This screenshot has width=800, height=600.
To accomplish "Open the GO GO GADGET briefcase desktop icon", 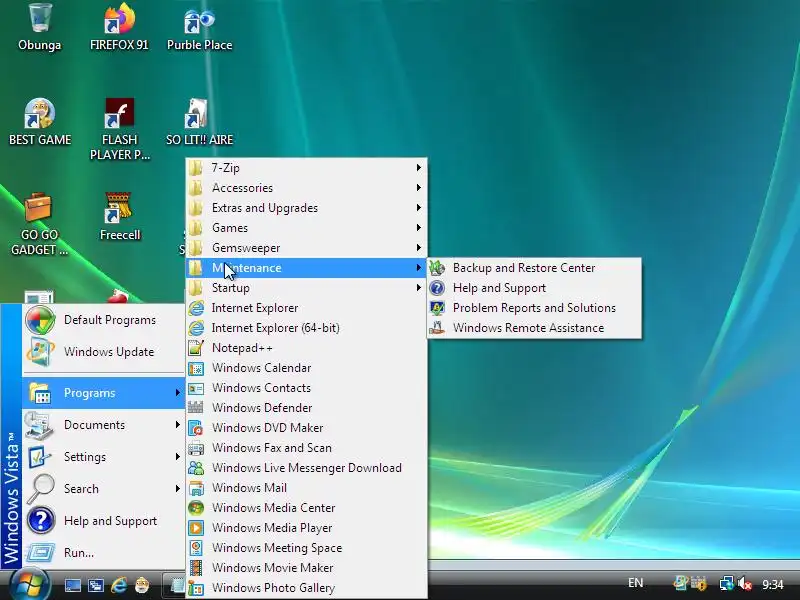I will (39, 224).
